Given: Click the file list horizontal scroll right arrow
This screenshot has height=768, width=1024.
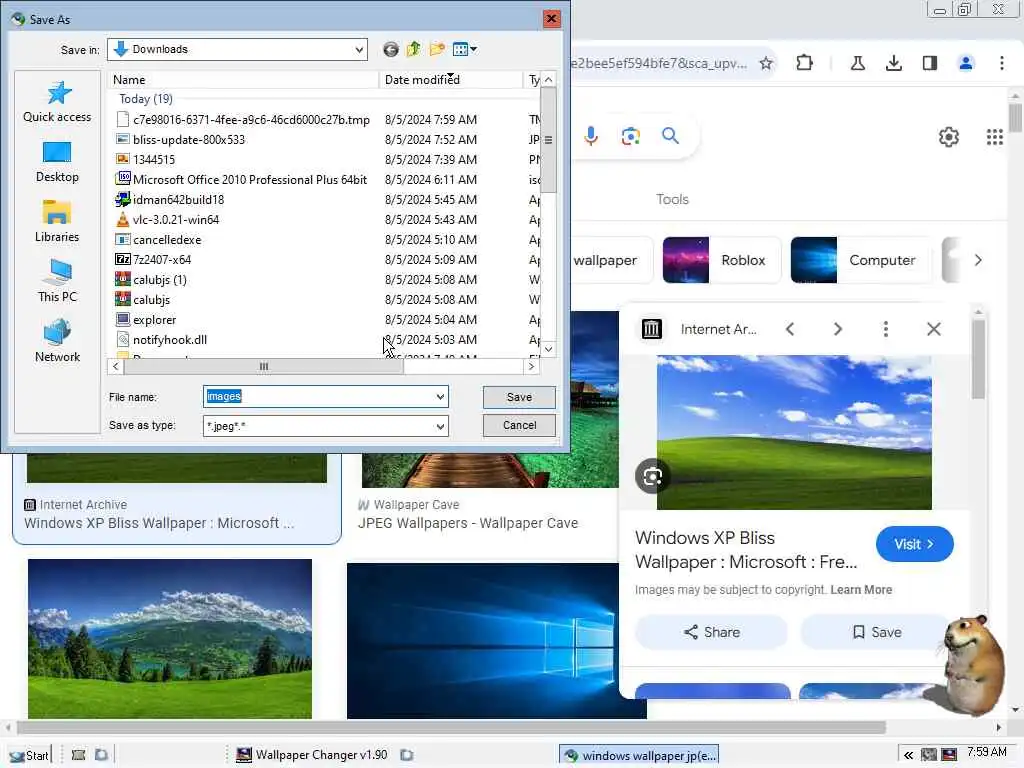Looking at the screenshot, I should (x=532, y=366).
